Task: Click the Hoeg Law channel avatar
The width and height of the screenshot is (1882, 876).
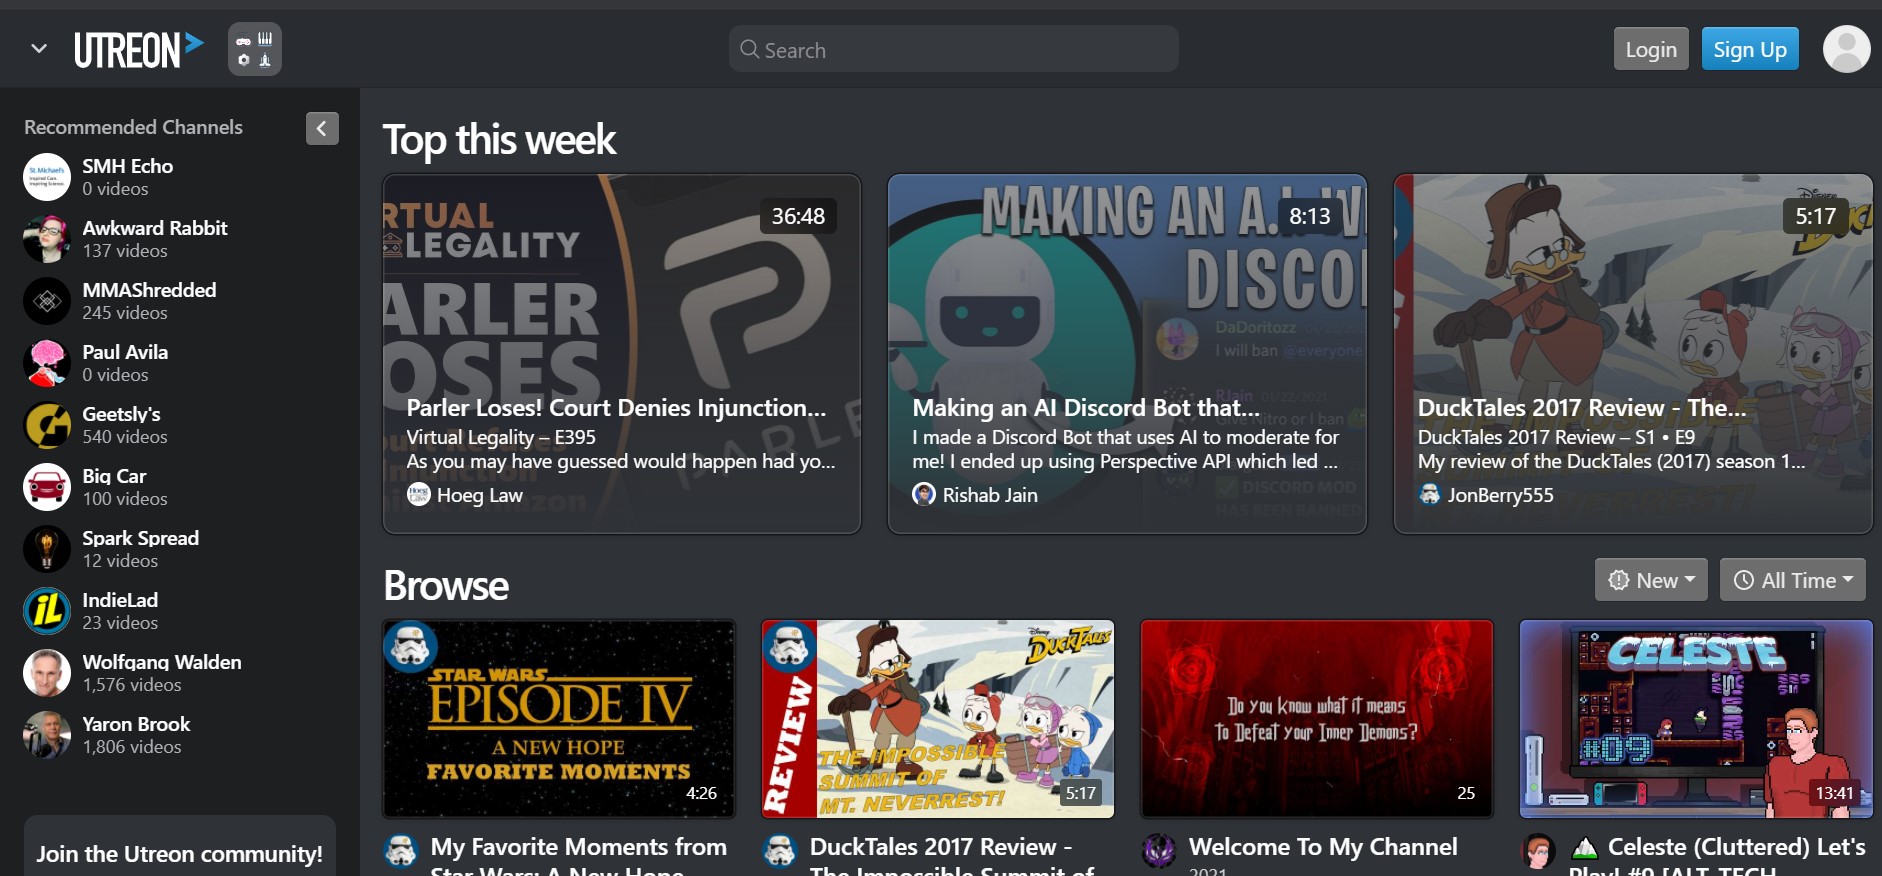Action: (x=419, y=494)
